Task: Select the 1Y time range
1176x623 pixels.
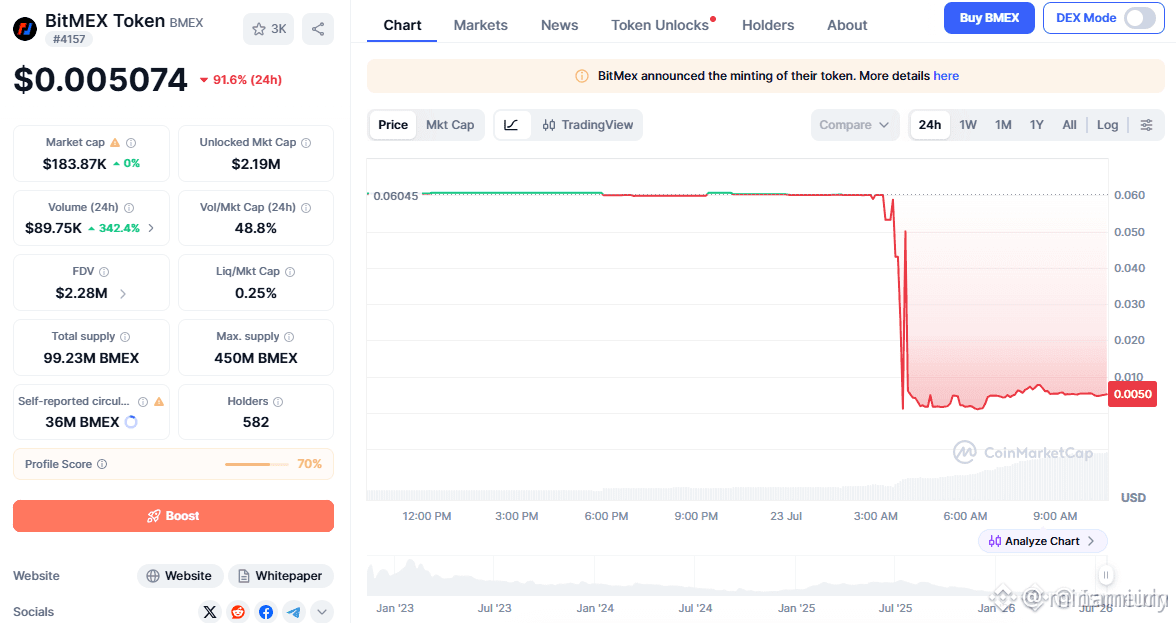Action: (1036, 125)
